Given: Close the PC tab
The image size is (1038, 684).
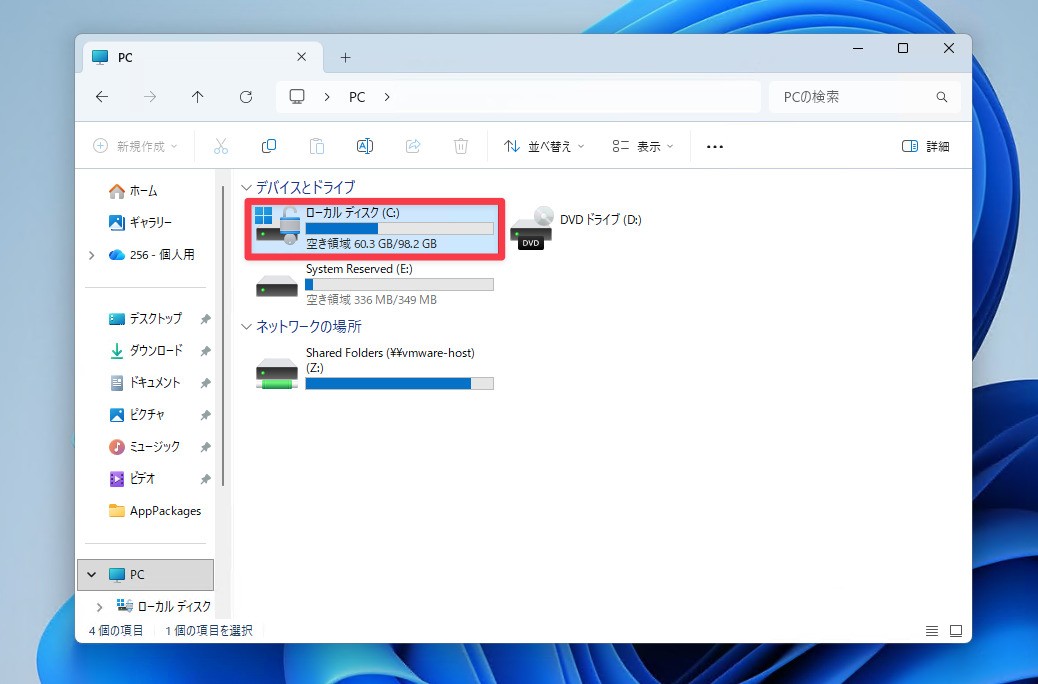Looking at the screenshot, I should click(x=301, y=57).
